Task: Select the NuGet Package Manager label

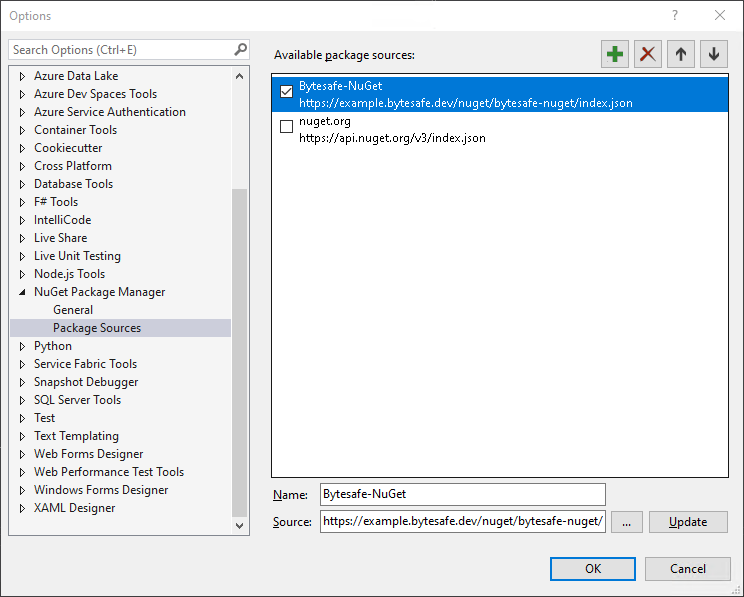Action: [x=100, y=292]
